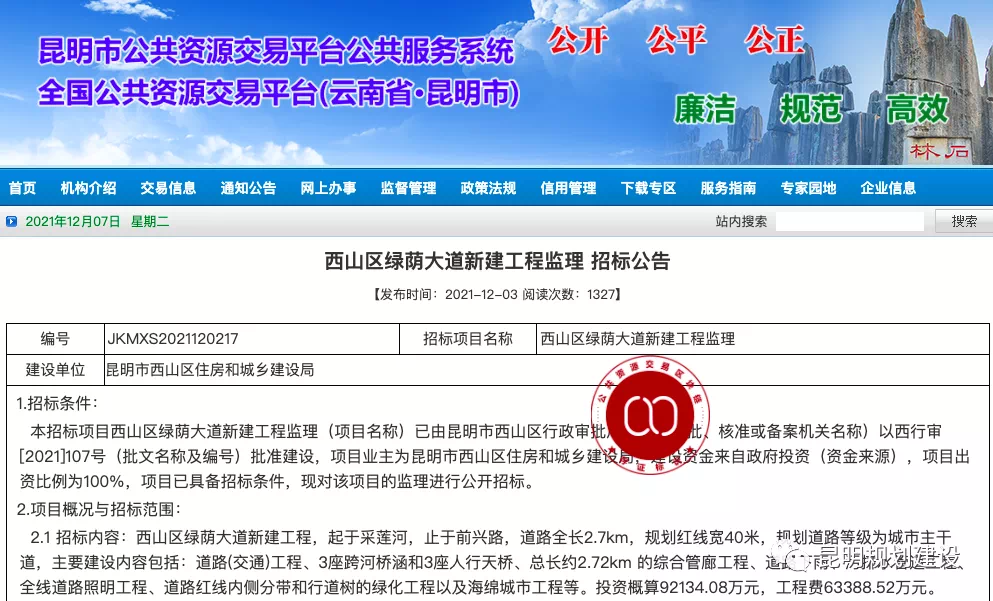
Task: Select the tender number JKMXS2021120217 cell
Action: 252,339
